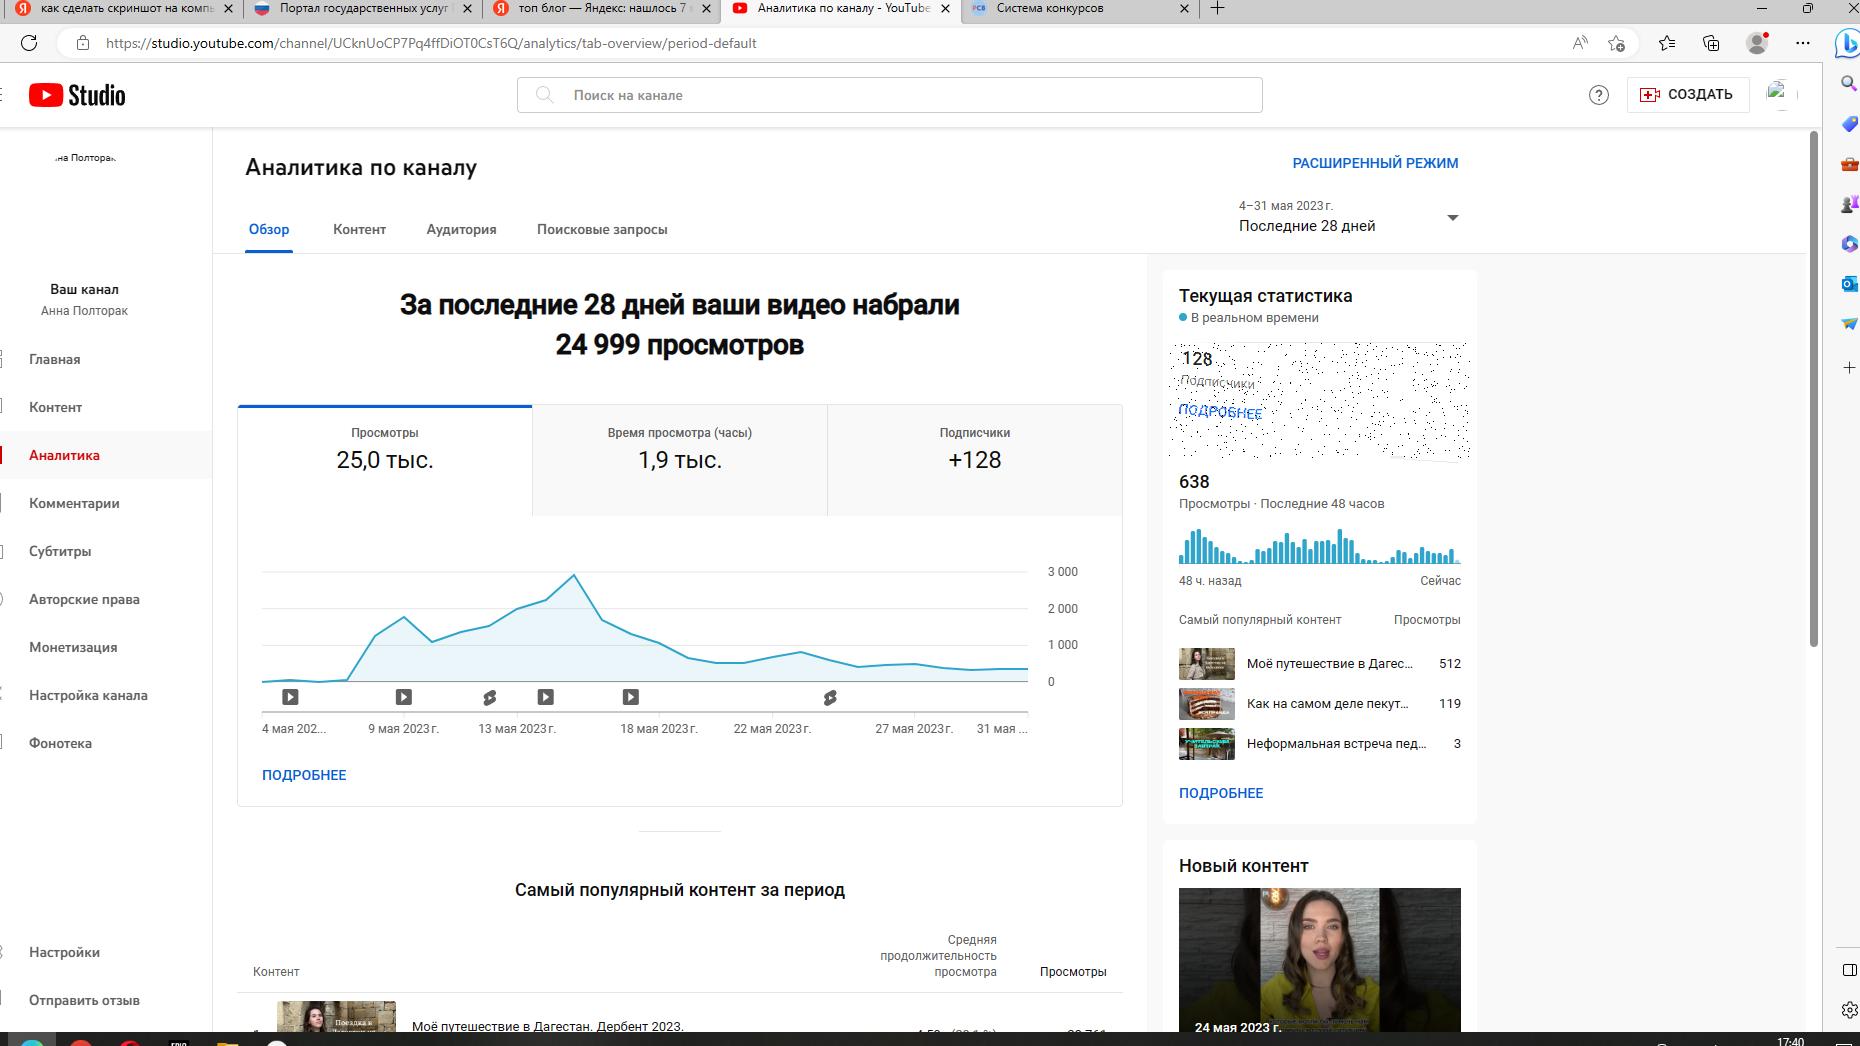Open browser favorites list icon
The image size is (1860, 1046).
point(1666,43)
